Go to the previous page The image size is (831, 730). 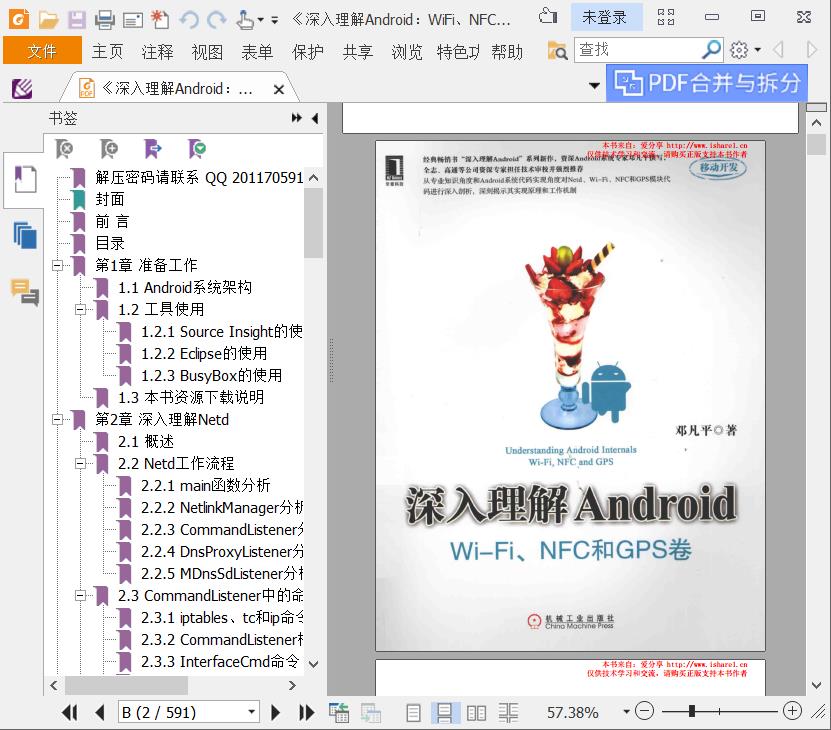point(99,712)
